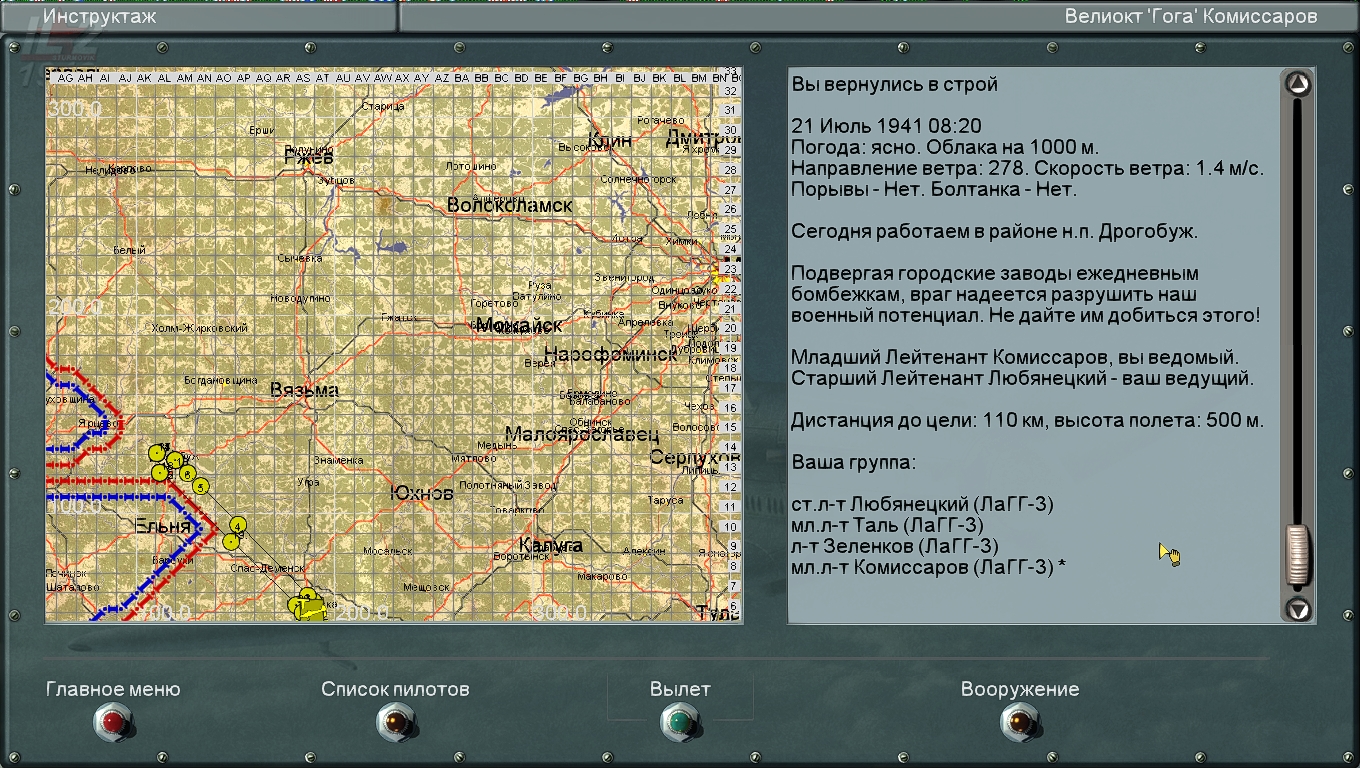Click Новодугино on the map
The width and height of the screenshot is (1360, 768).
pos(300,298)
